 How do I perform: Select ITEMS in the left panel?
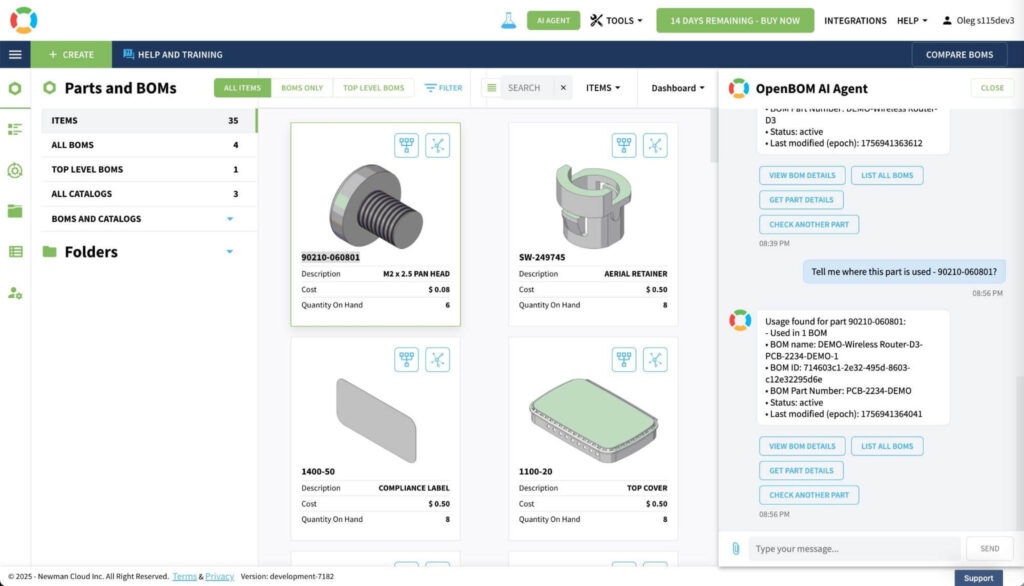[x=148, y=121]
